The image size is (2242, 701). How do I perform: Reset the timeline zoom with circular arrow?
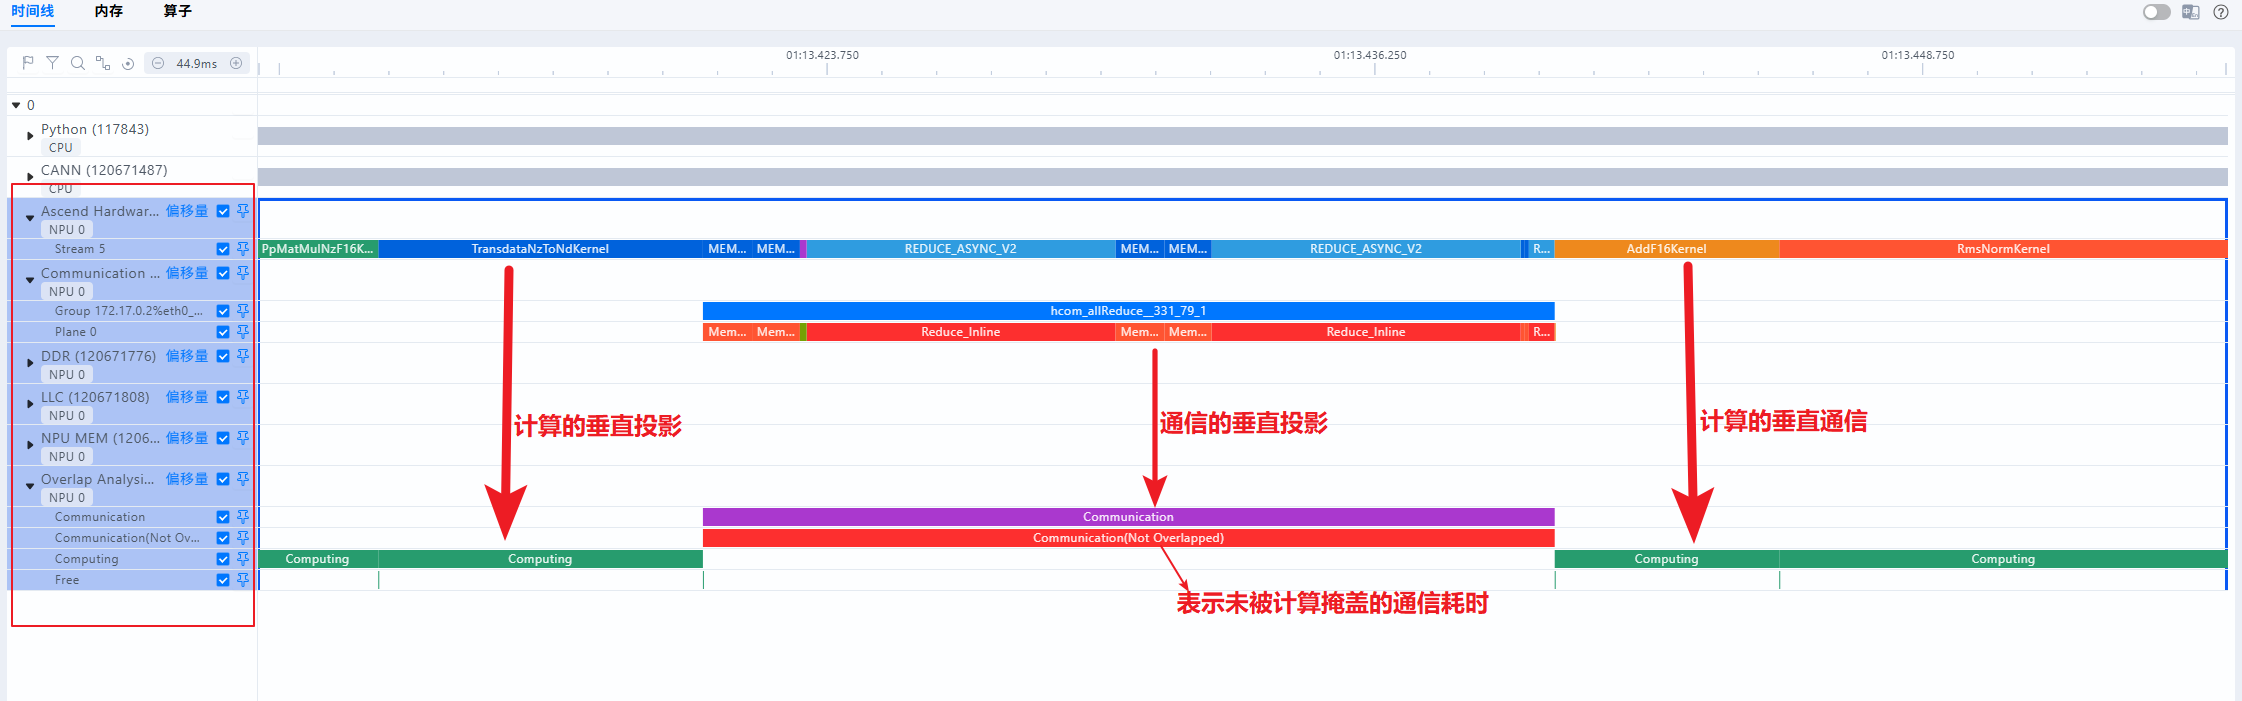(x=128, y=63)
